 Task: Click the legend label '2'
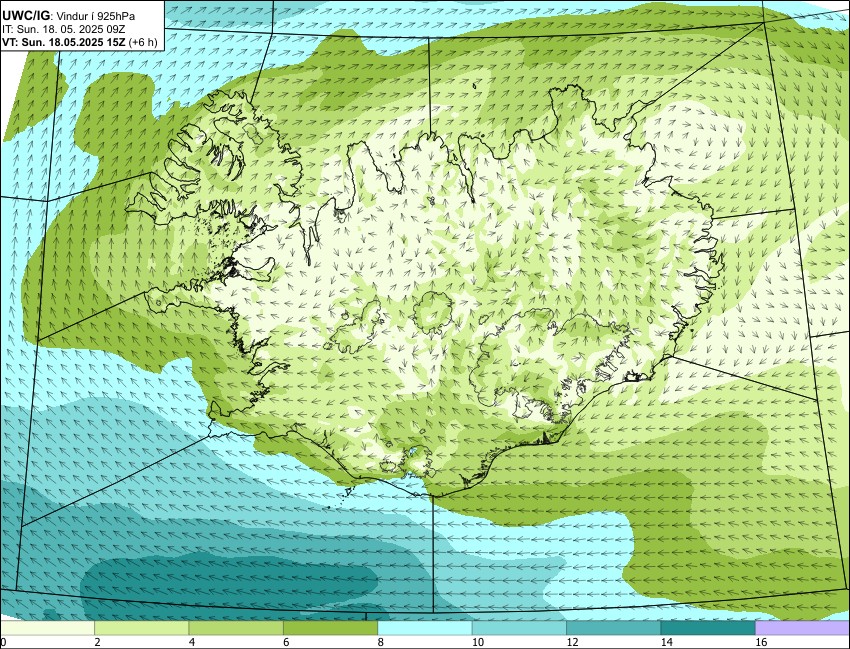[x=97, y=642]
